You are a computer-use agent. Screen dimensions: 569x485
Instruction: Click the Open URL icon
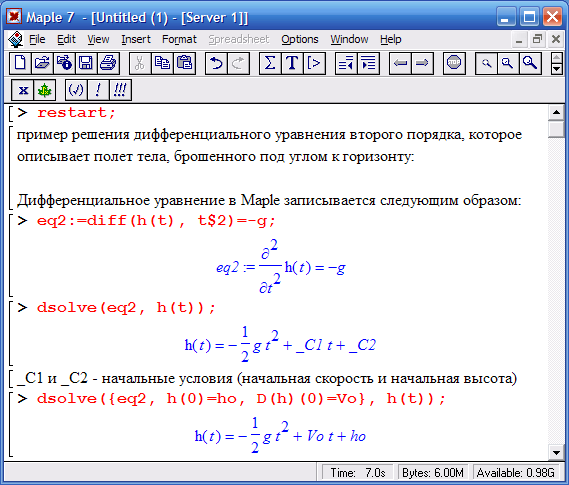64,63
